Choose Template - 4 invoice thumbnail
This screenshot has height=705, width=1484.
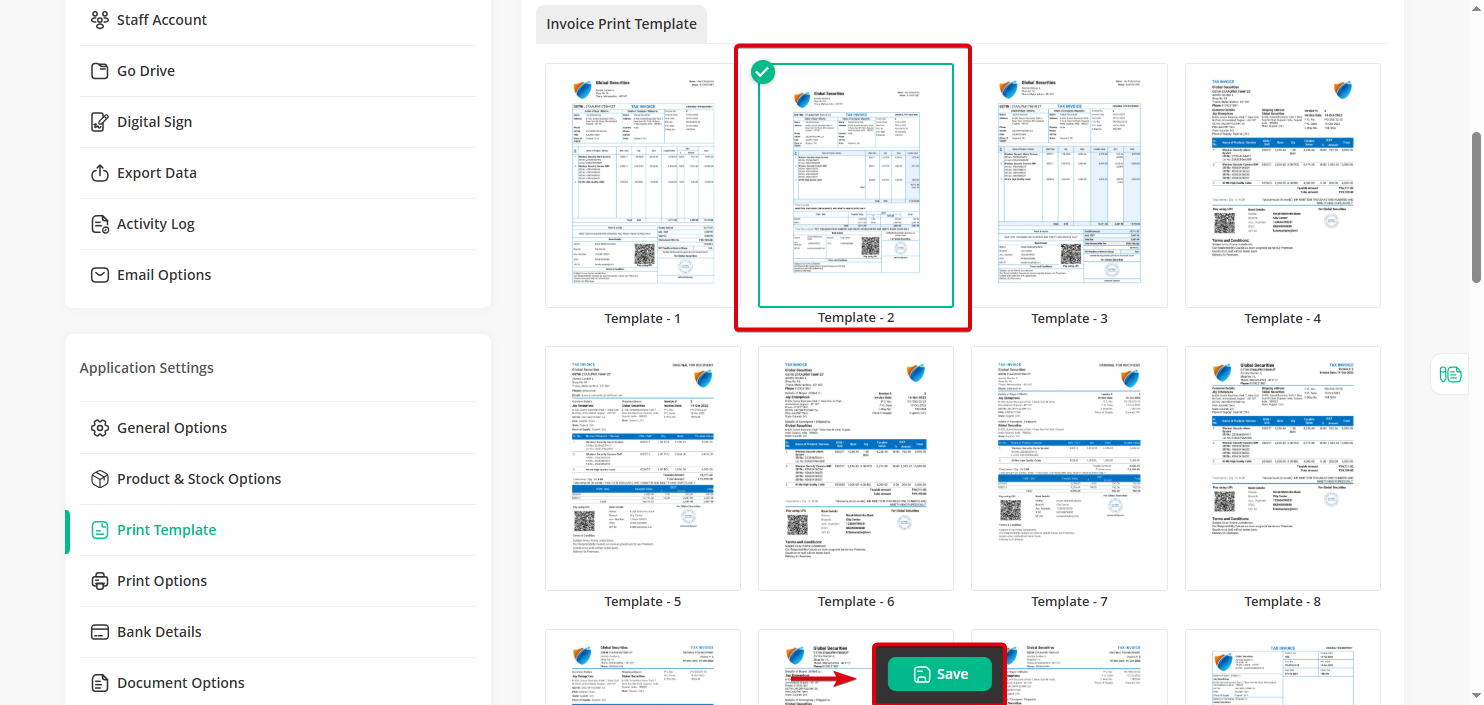1283,186
